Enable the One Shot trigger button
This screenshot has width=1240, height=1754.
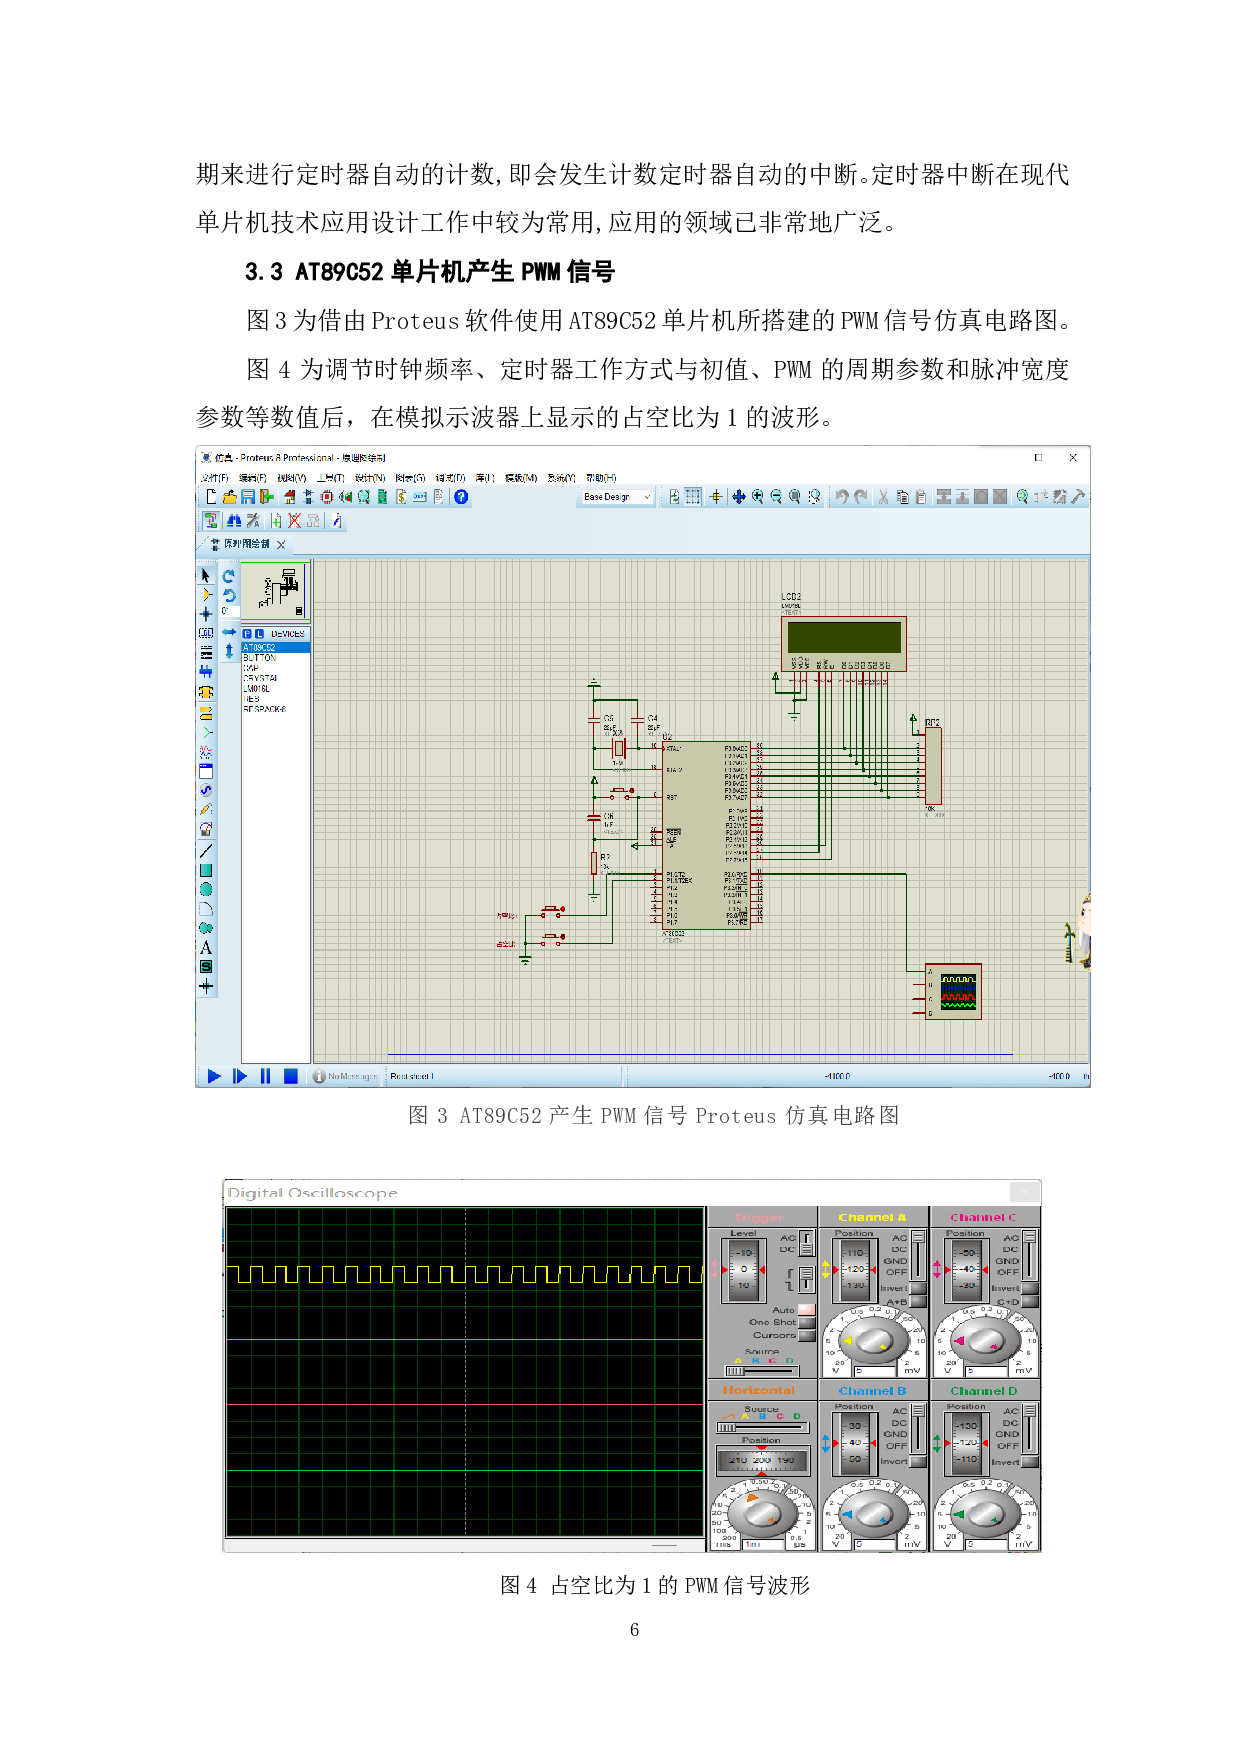(x=807, y=1322)
